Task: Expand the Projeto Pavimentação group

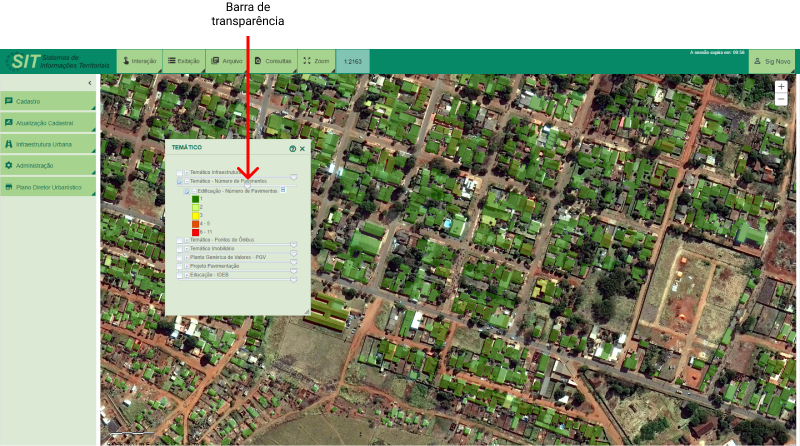Action: point(186,266)
